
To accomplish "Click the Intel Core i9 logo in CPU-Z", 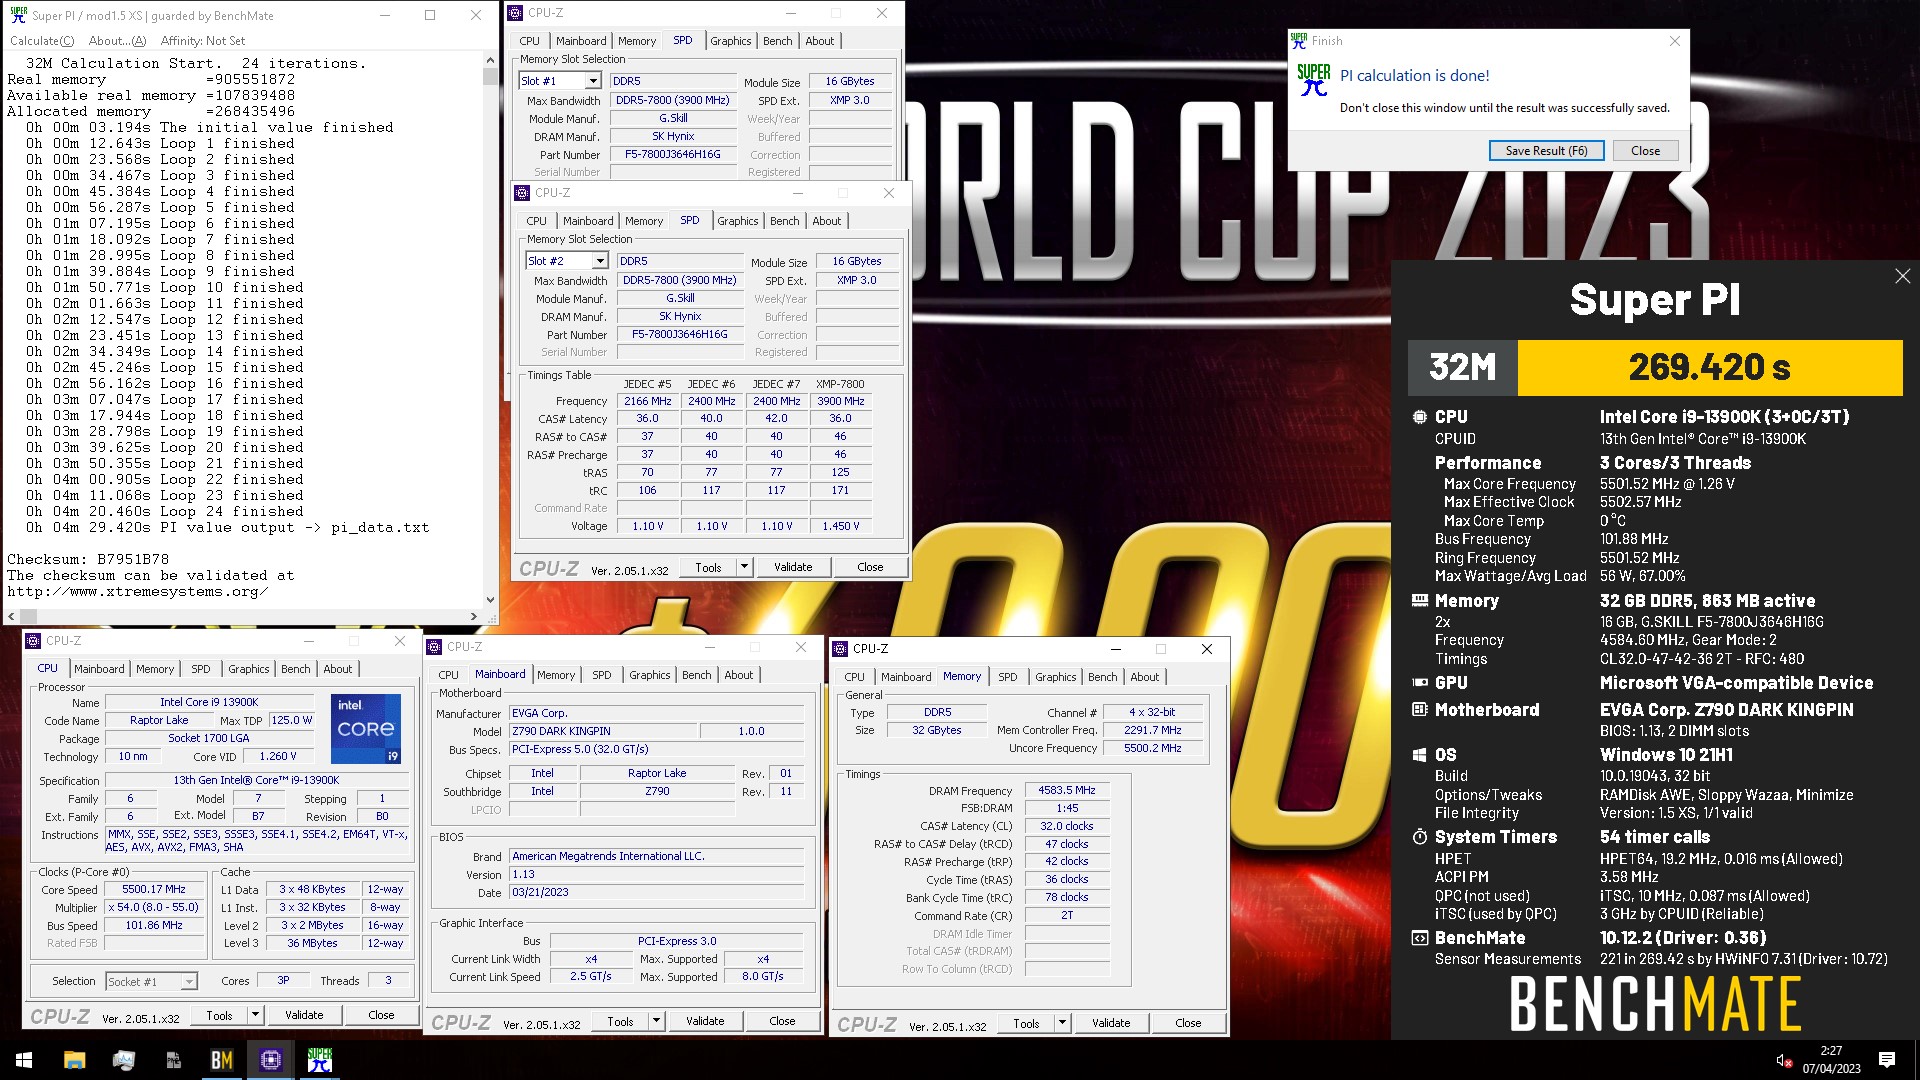I will click(366, 729).
